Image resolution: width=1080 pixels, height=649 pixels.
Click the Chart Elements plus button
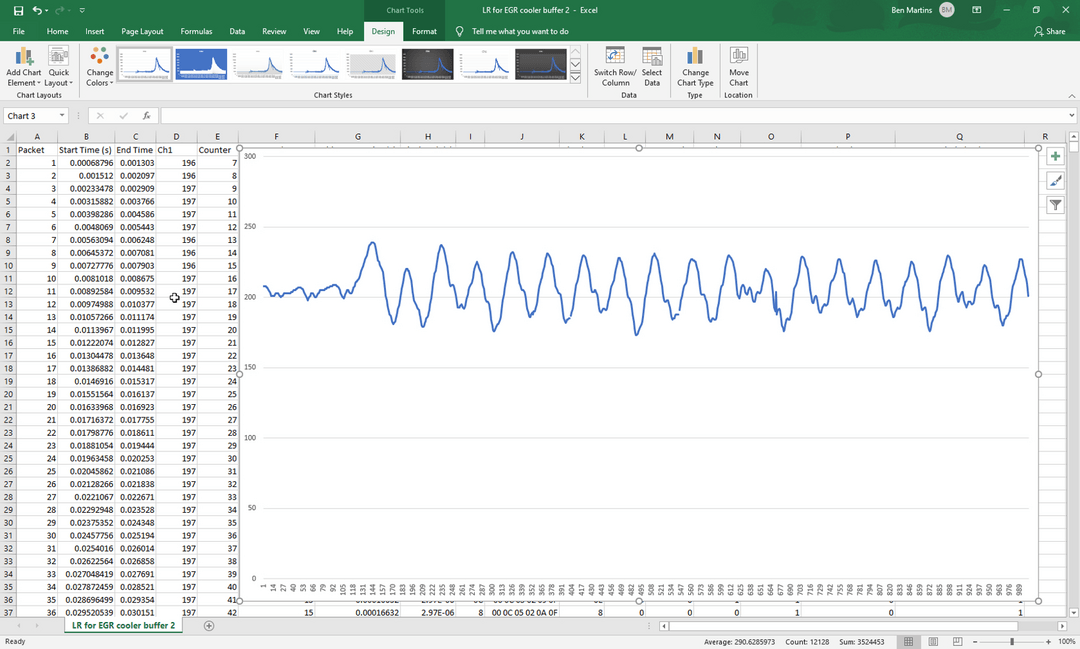coord(1055,156)
